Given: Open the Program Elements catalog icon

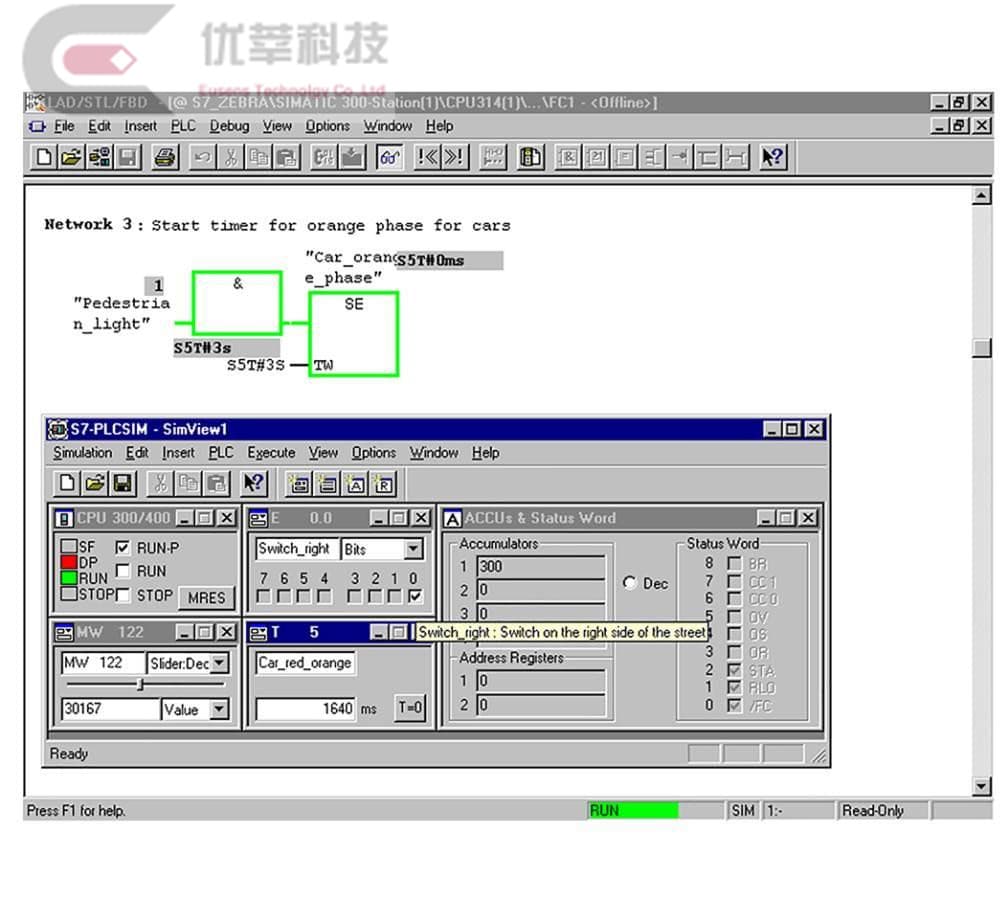Looking at the screenshot, I should (530, 157).
